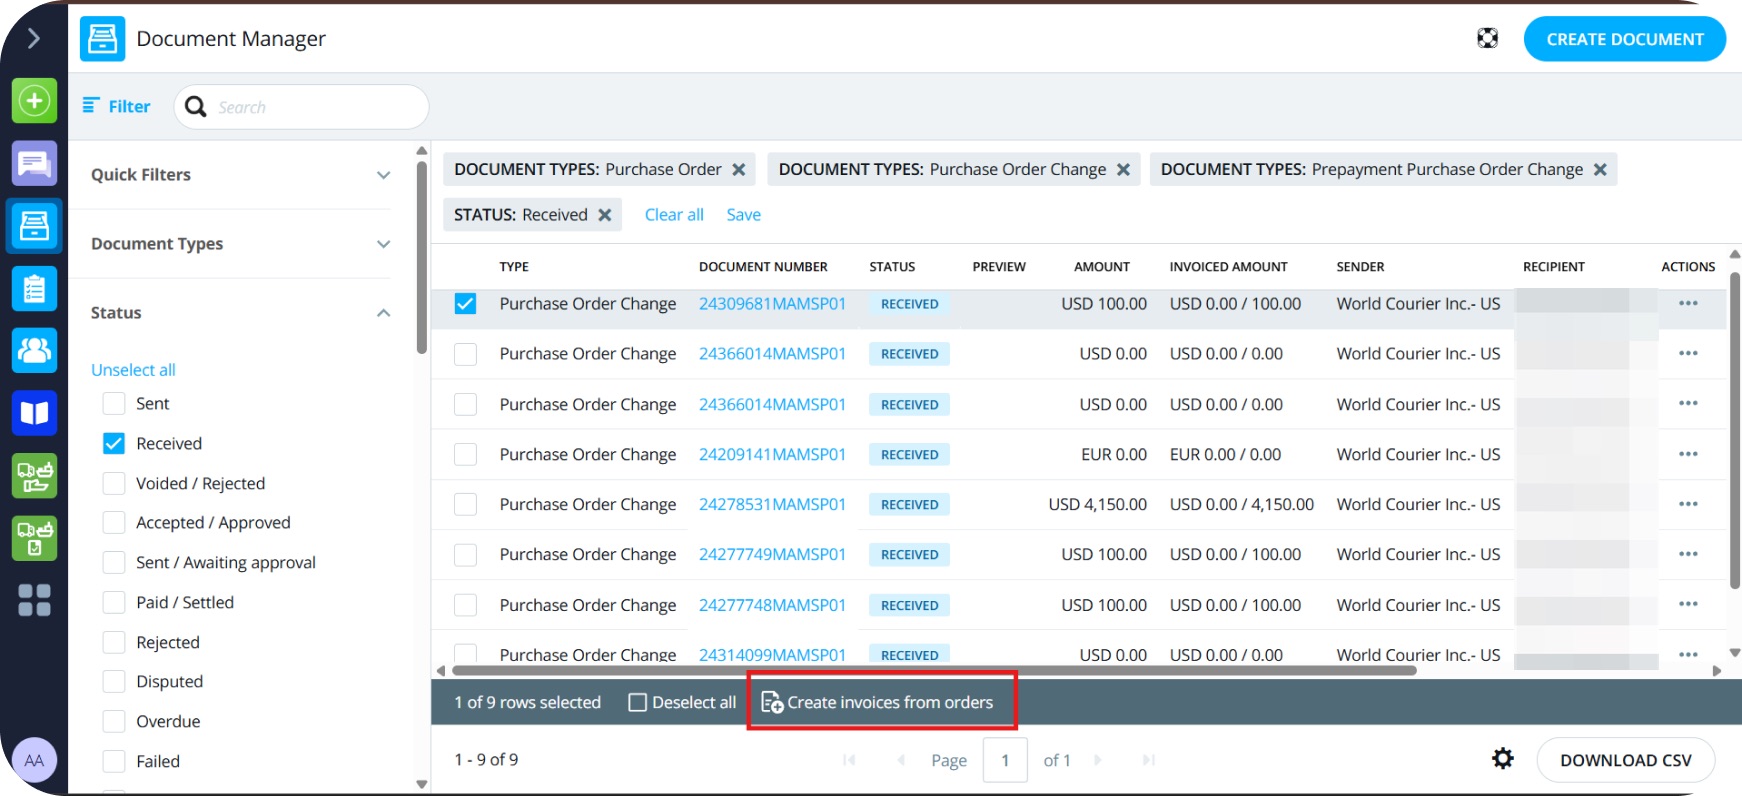Expand the Quick Filters section

click(x=383, y=175)
